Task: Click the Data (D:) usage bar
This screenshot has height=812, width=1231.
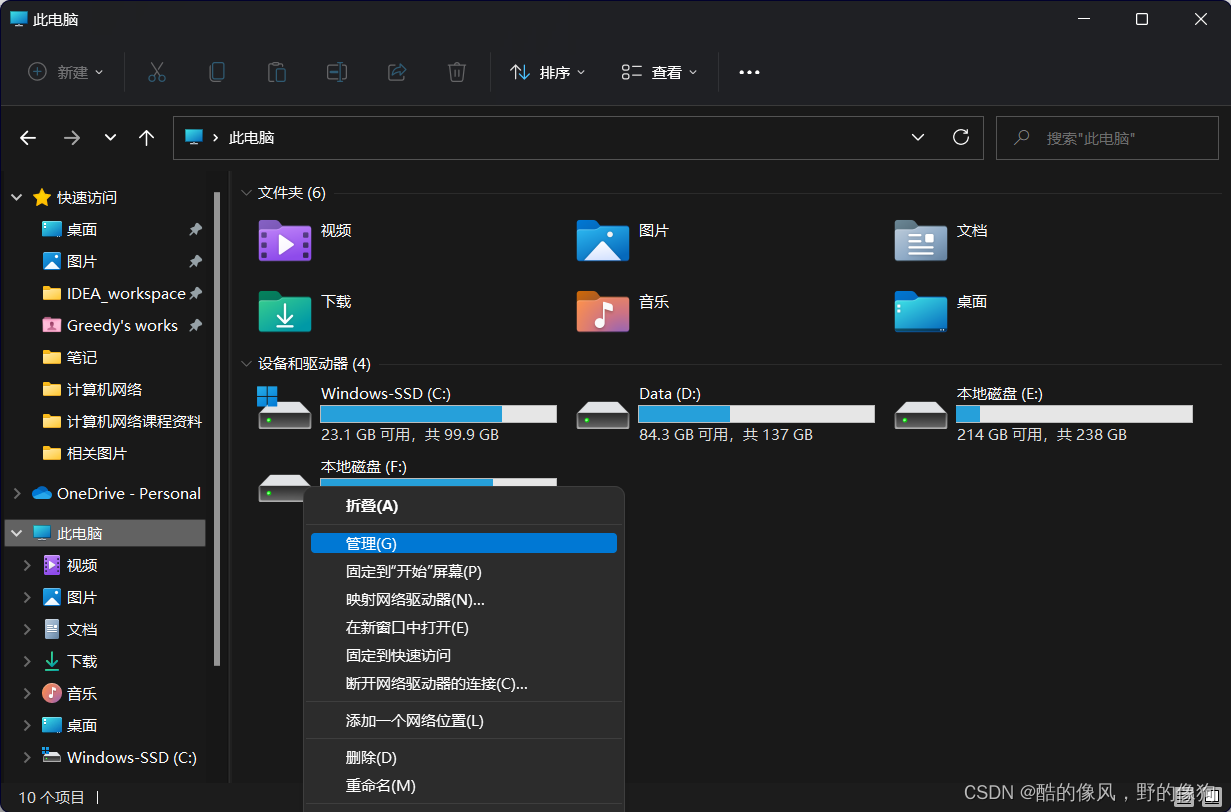Action: (756, 414)
